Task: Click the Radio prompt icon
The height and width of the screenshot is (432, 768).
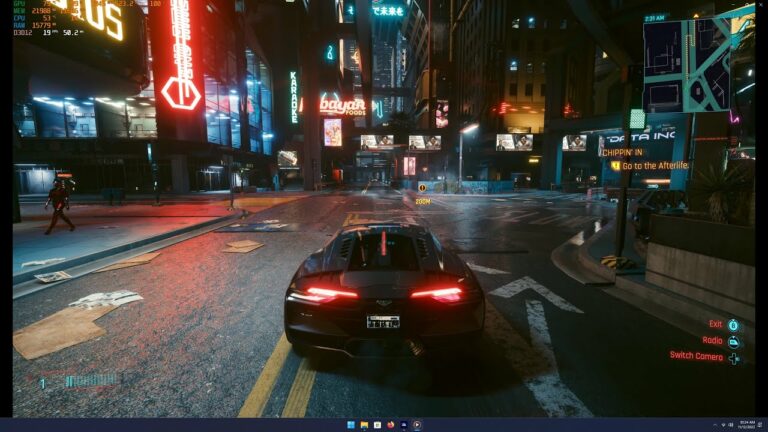Action: click(x=733, y=341)
